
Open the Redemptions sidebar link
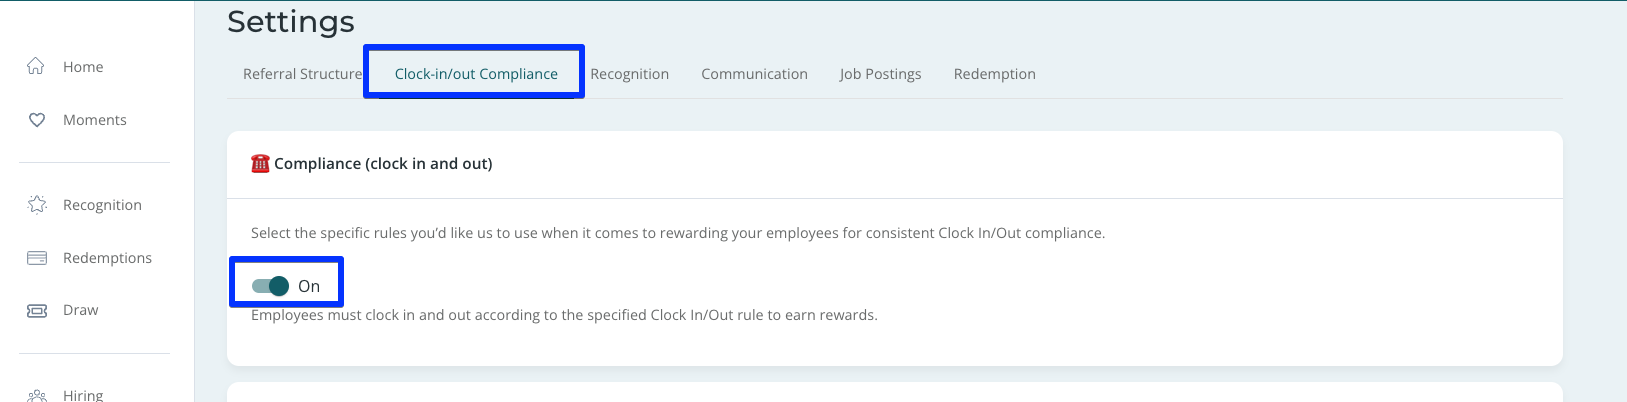[107, 258]
